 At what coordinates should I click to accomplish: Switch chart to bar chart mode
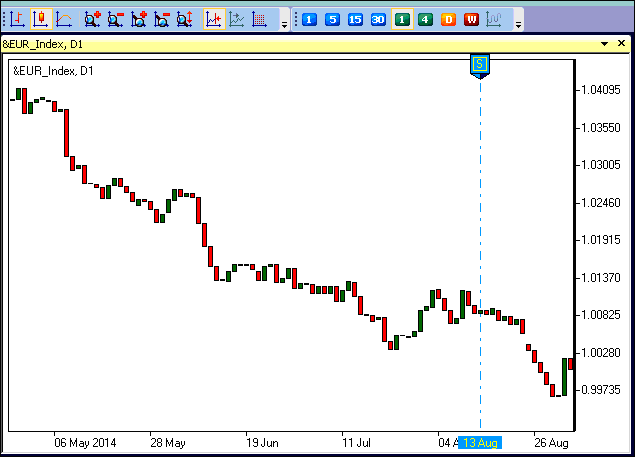coord(16,19)
